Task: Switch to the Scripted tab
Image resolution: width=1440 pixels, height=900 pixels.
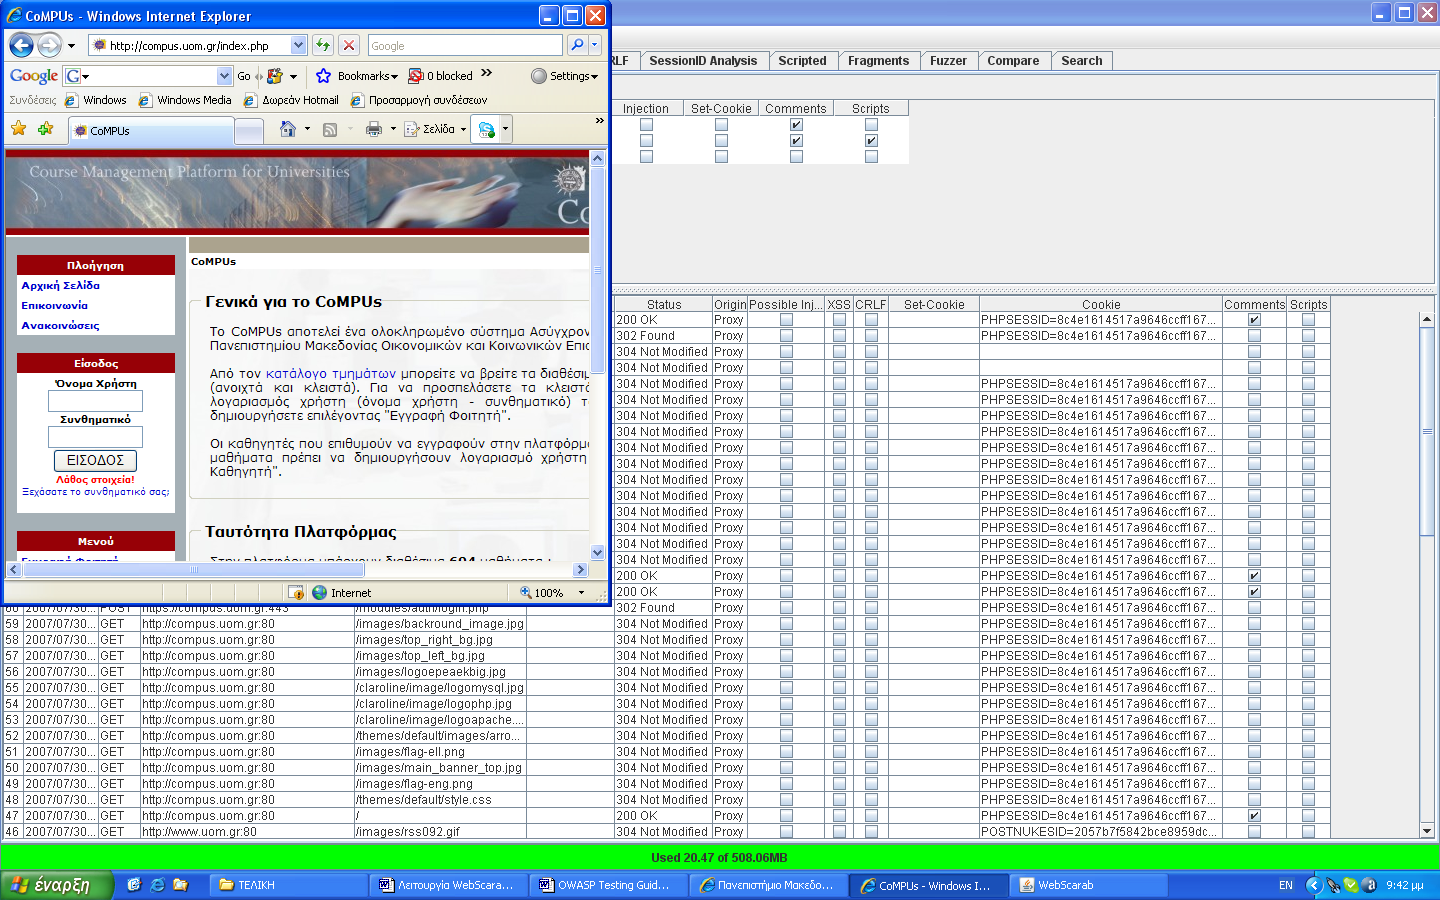Action: point(803,61)
